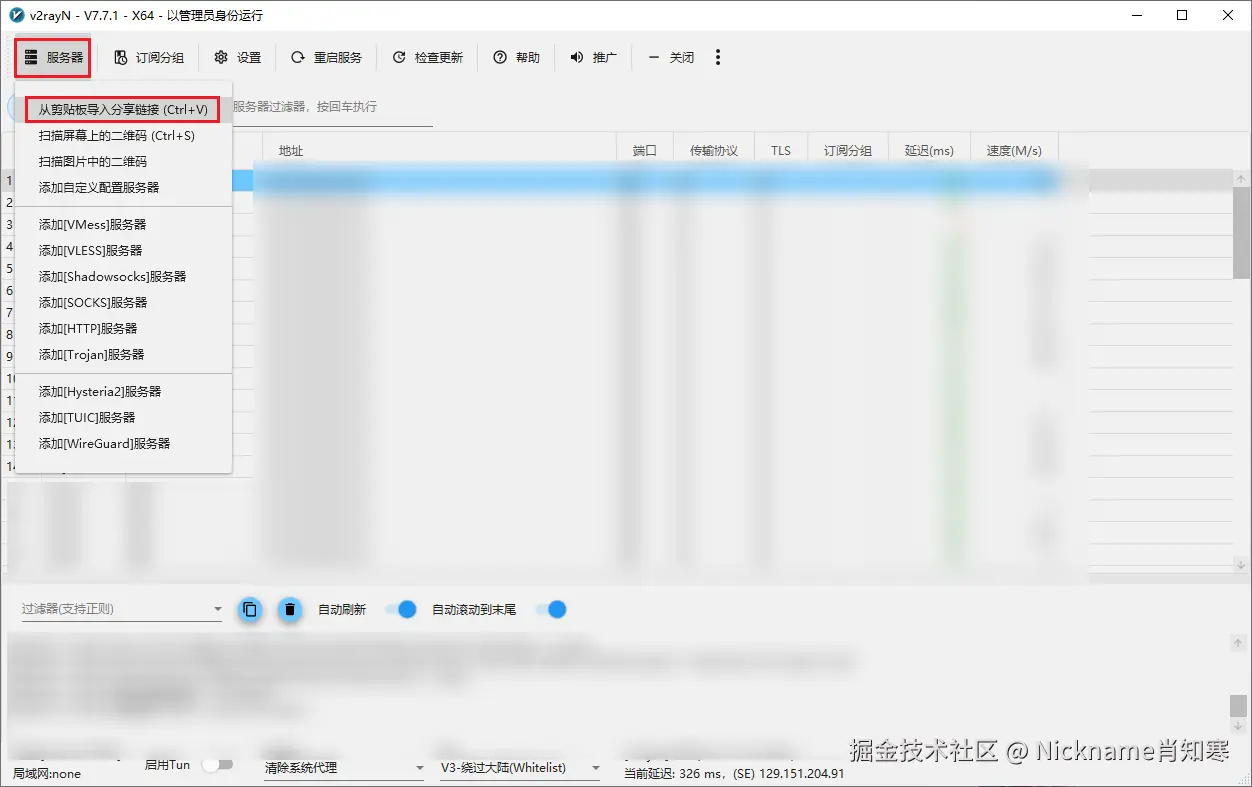1252x787 pixels.
Task: Open the 帮助 menu
Action: tap(516, 58)
